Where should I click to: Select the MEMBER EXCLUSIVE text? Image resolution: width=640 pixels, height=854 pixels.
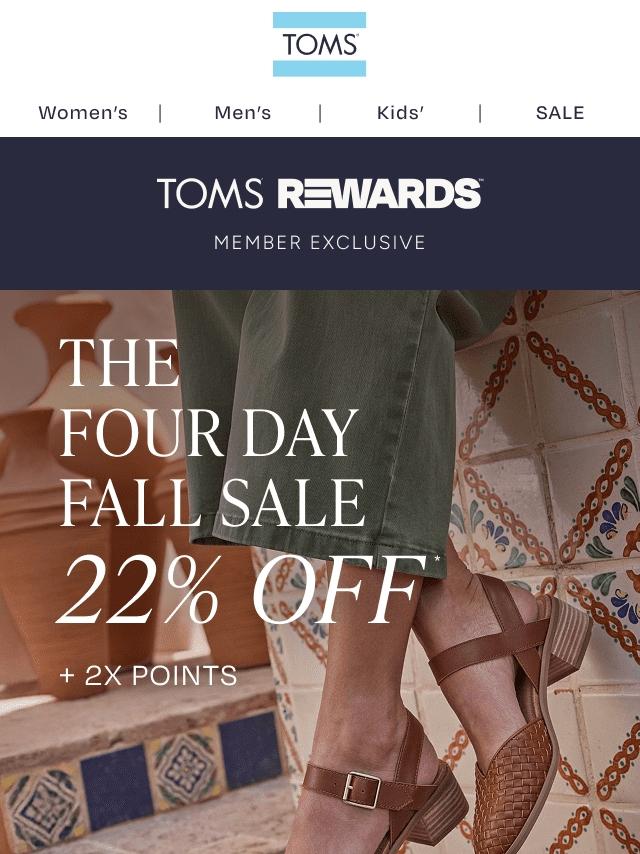320,242
